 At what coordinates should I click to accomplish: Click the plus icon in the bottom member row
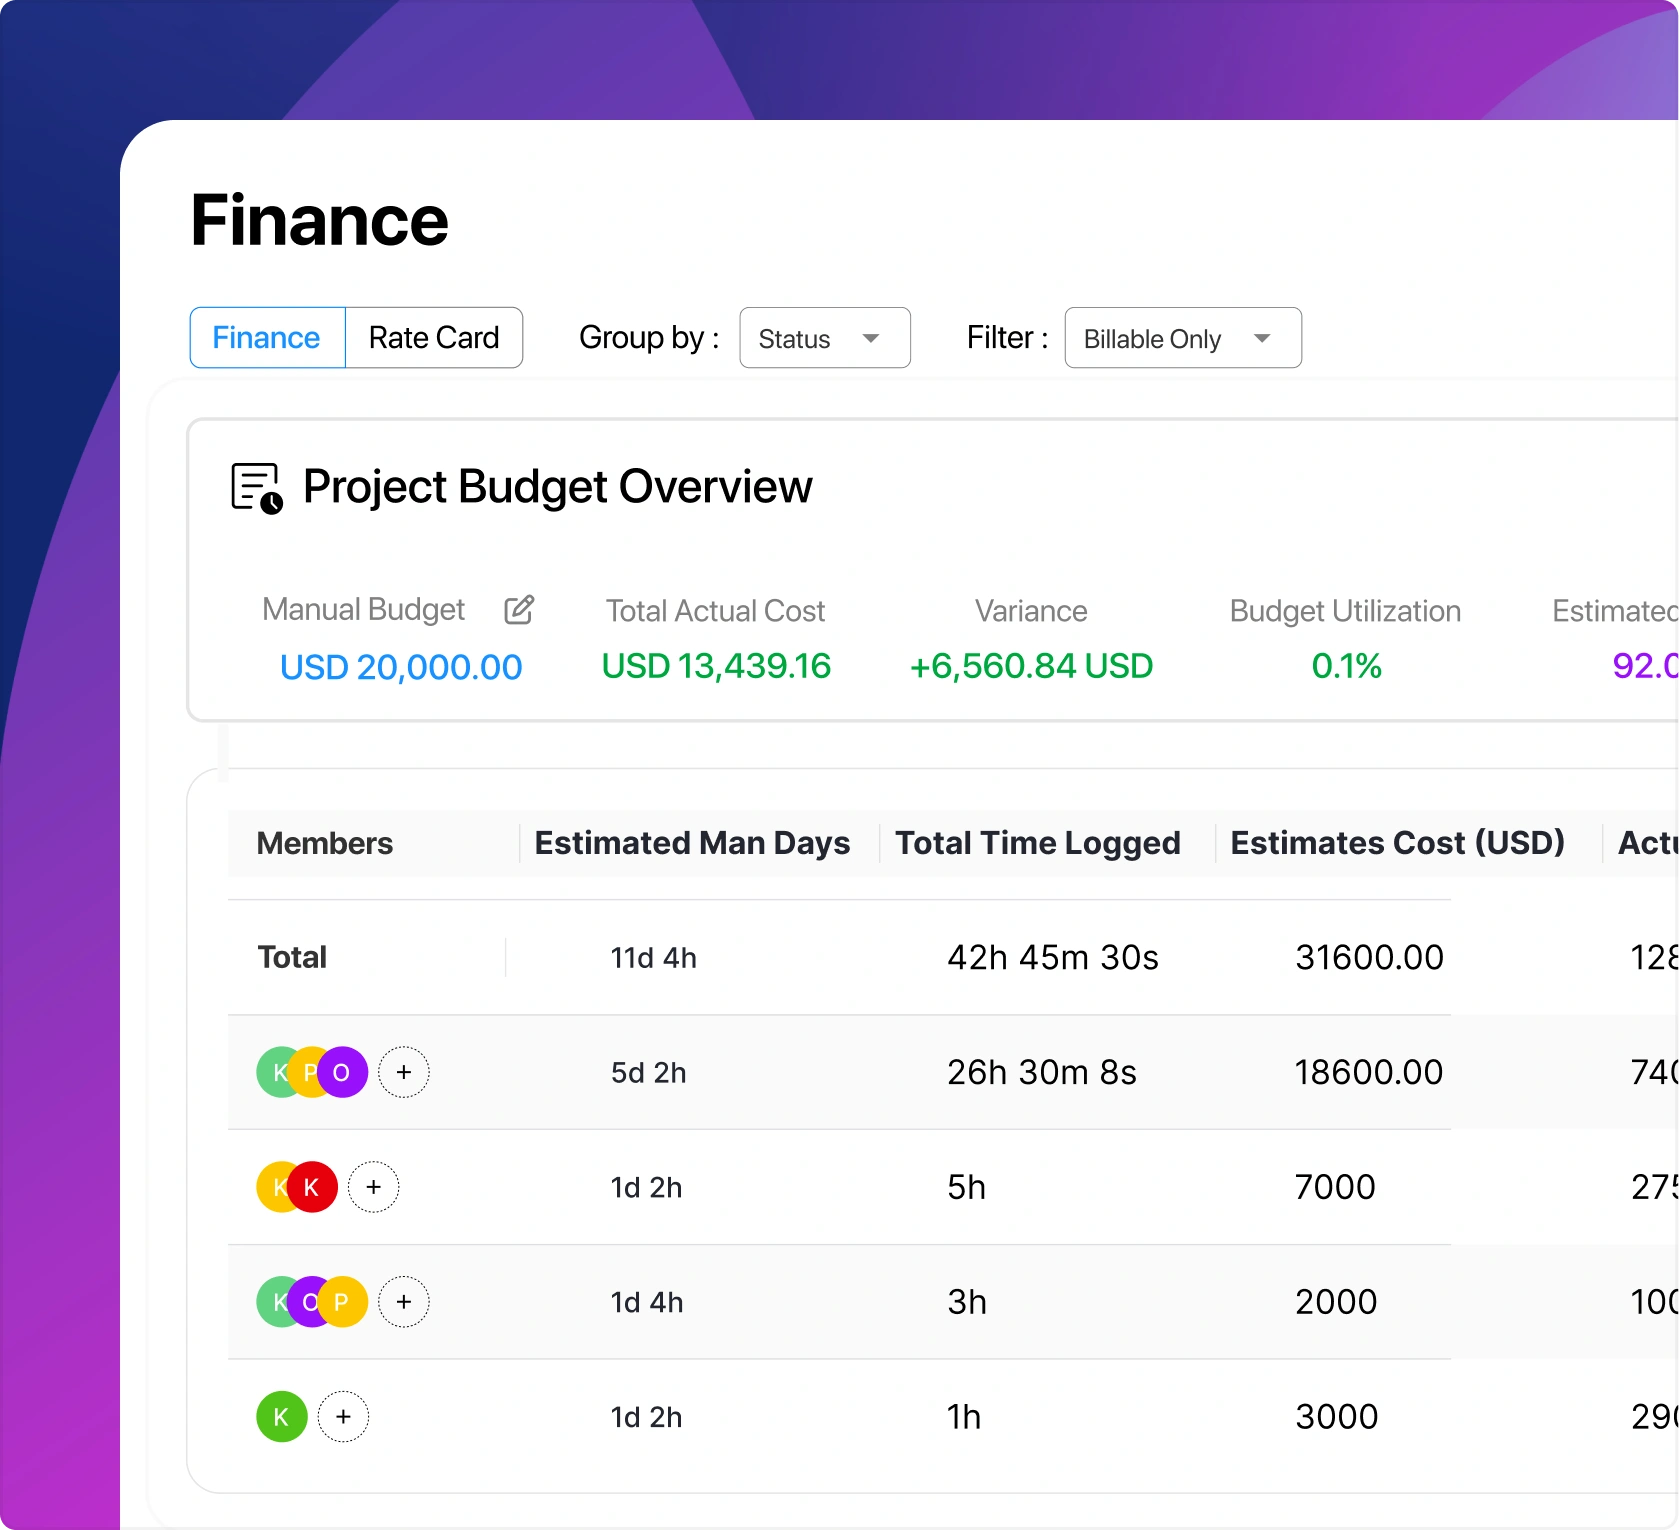point(344,1416)
